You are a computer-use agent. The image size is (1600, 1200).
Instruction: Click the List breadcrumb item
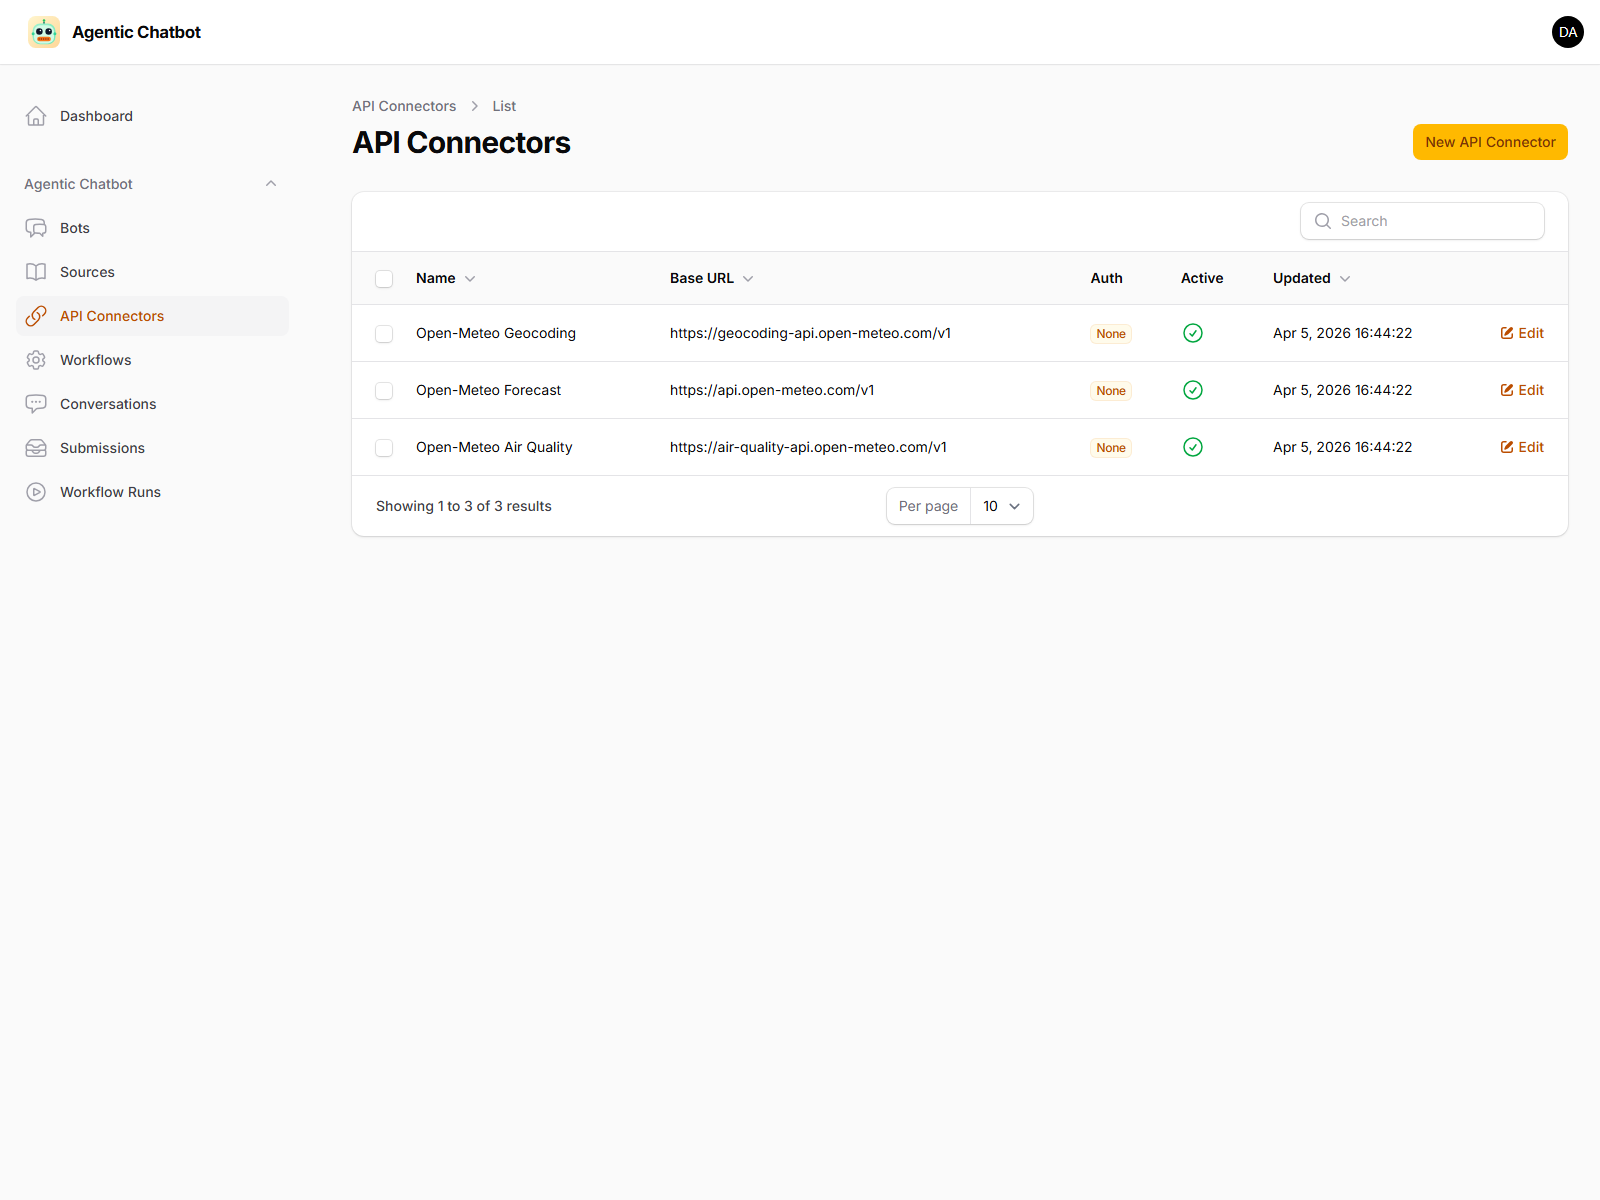coord(504,106)
